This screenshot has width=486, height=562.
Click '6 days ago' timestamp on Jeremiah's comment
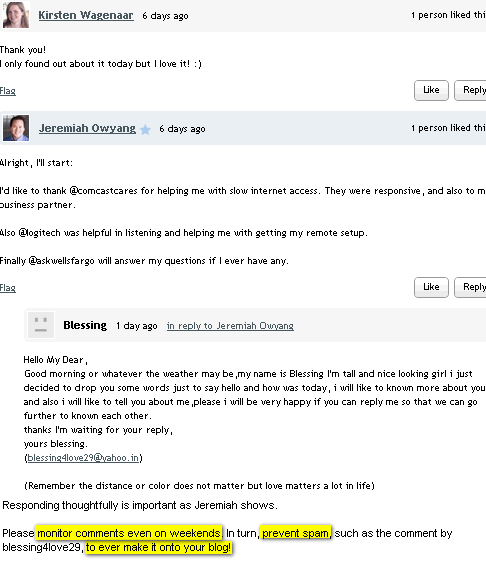pyautogui.click(x=182, y=129)
